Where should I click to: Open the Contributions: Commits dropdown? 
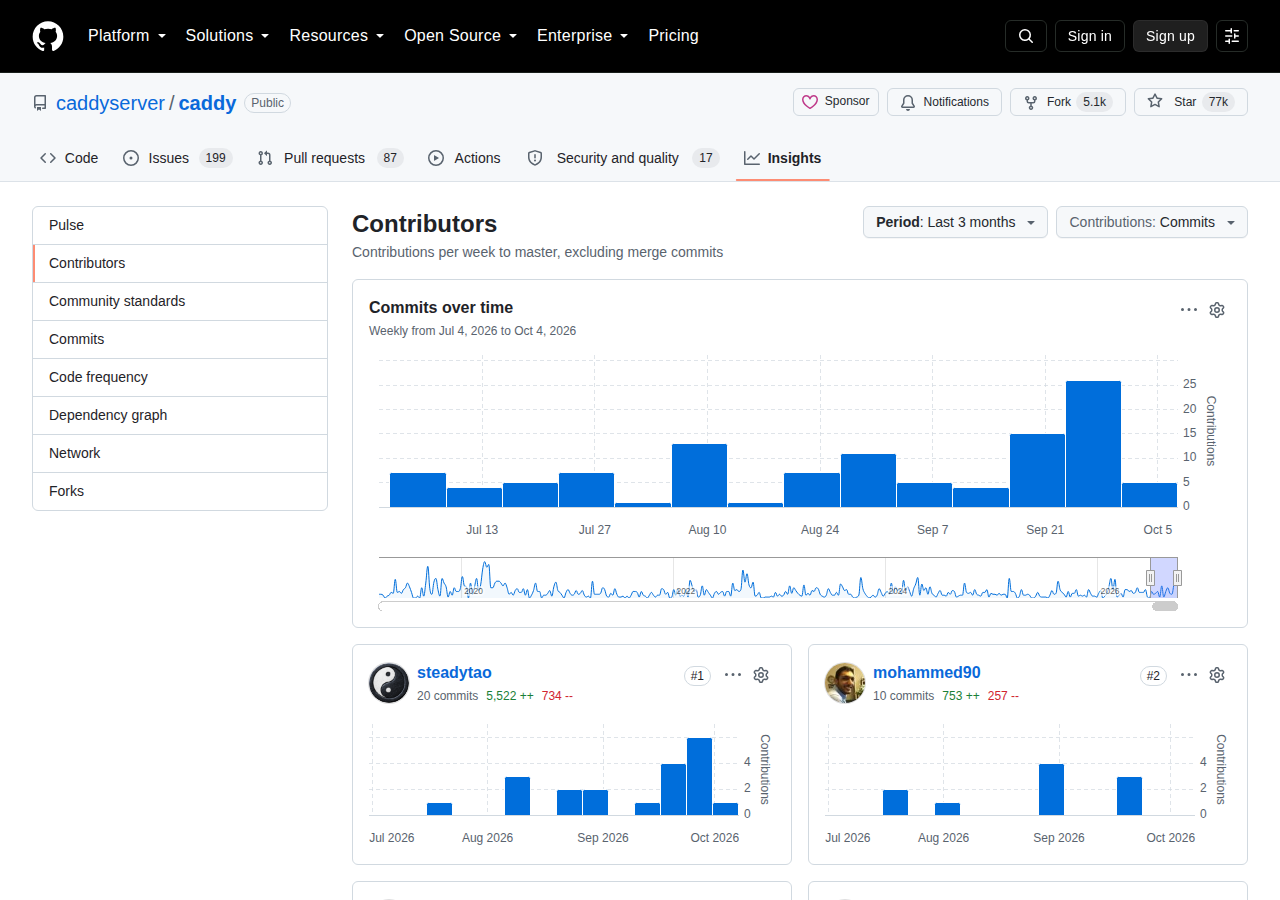[1152, 222]
